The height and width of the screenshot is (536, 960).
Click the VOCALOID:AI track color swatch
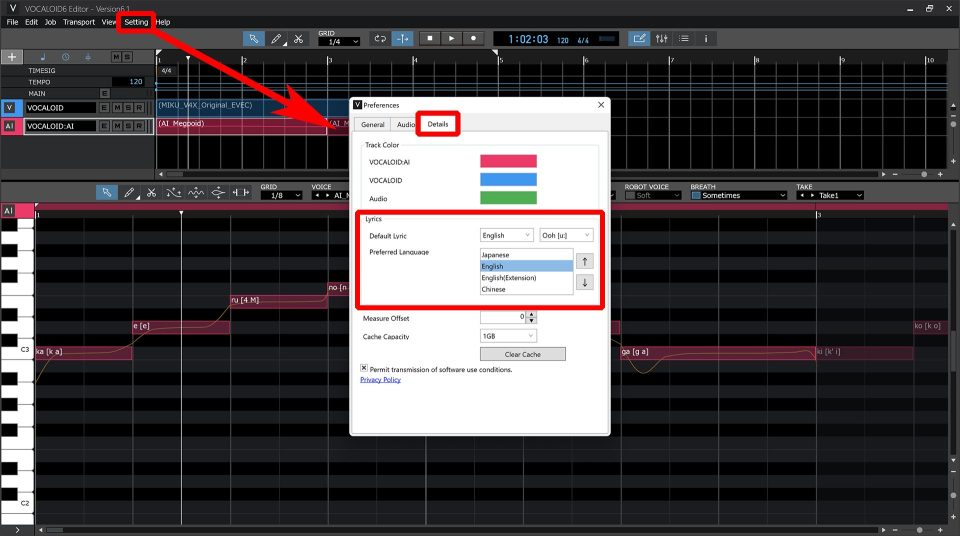pos(508,161)
